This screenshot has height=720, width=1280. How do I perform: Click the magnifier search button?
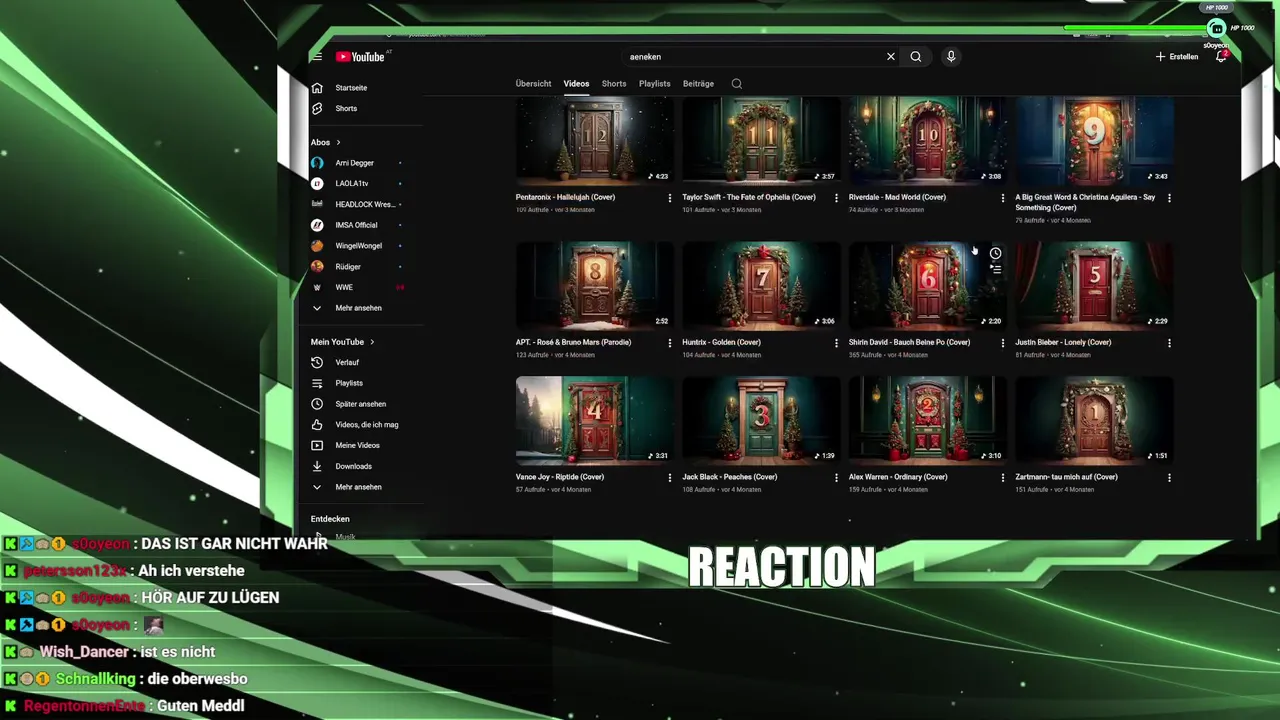916,57
